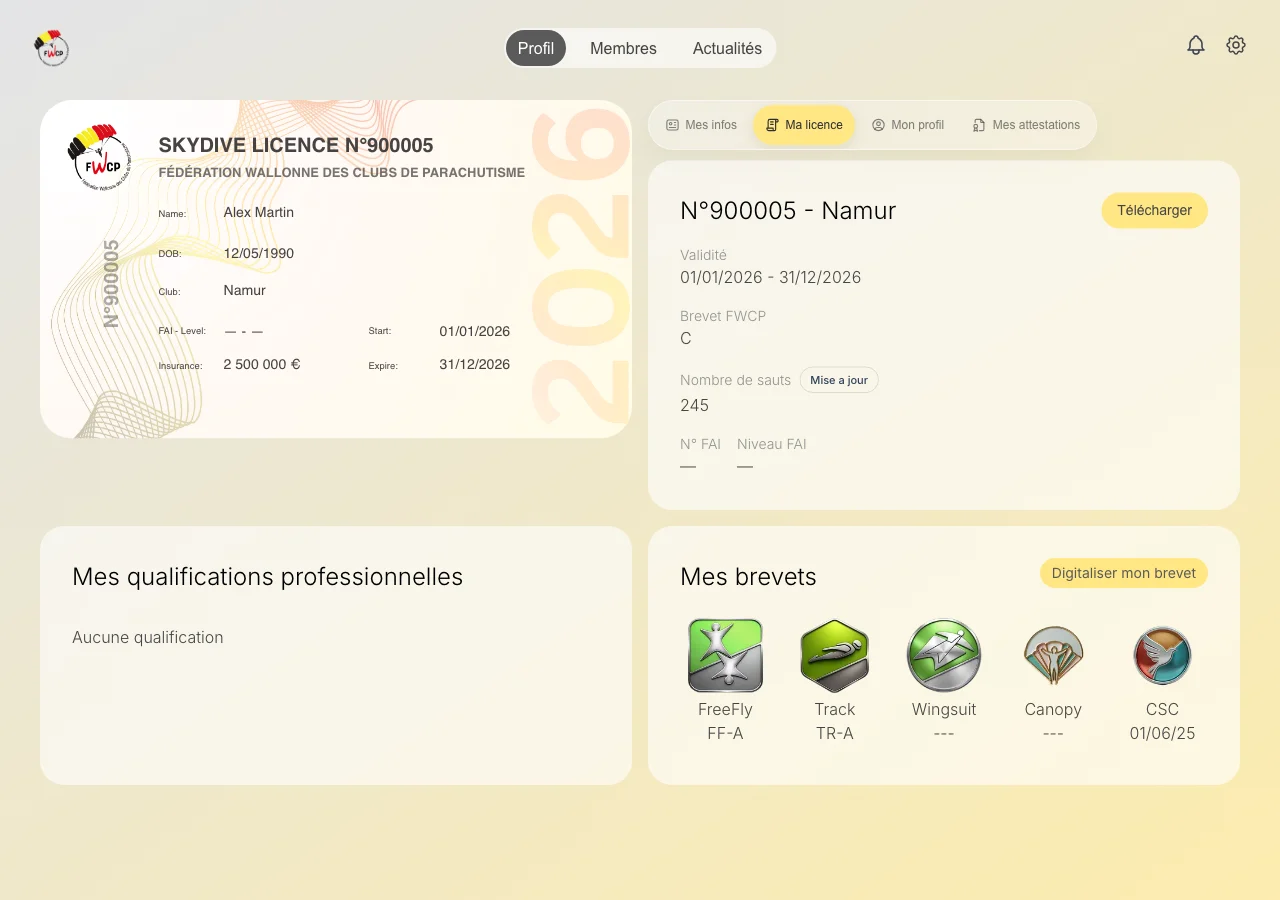Switch to the Membres tab
Image resolution: width=1280 pixels, height=900 pixels.
click(x=623, y=48)
